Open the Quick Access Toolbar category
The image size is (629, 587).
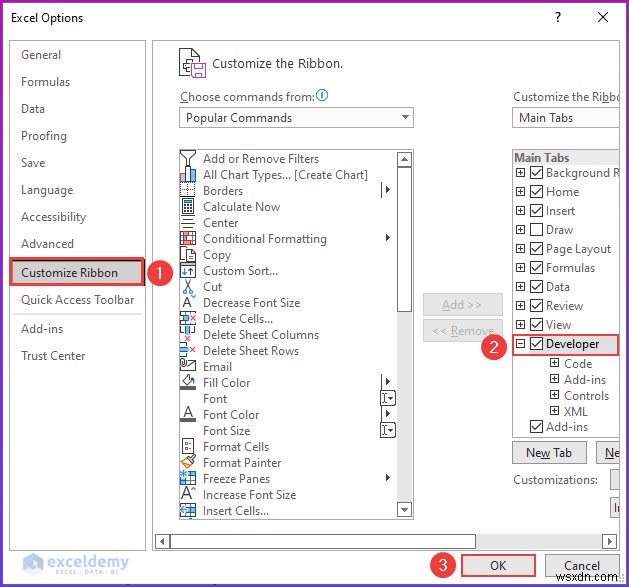pyautogui.click(x=77, y=300)
